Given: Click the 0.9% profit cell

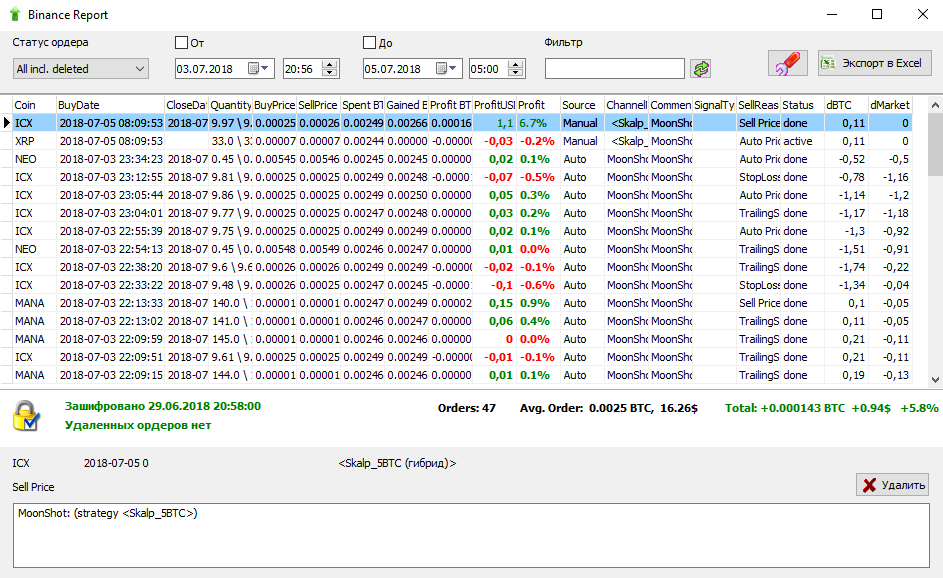Looking at the screenshot, I should (x=538, y=303).
